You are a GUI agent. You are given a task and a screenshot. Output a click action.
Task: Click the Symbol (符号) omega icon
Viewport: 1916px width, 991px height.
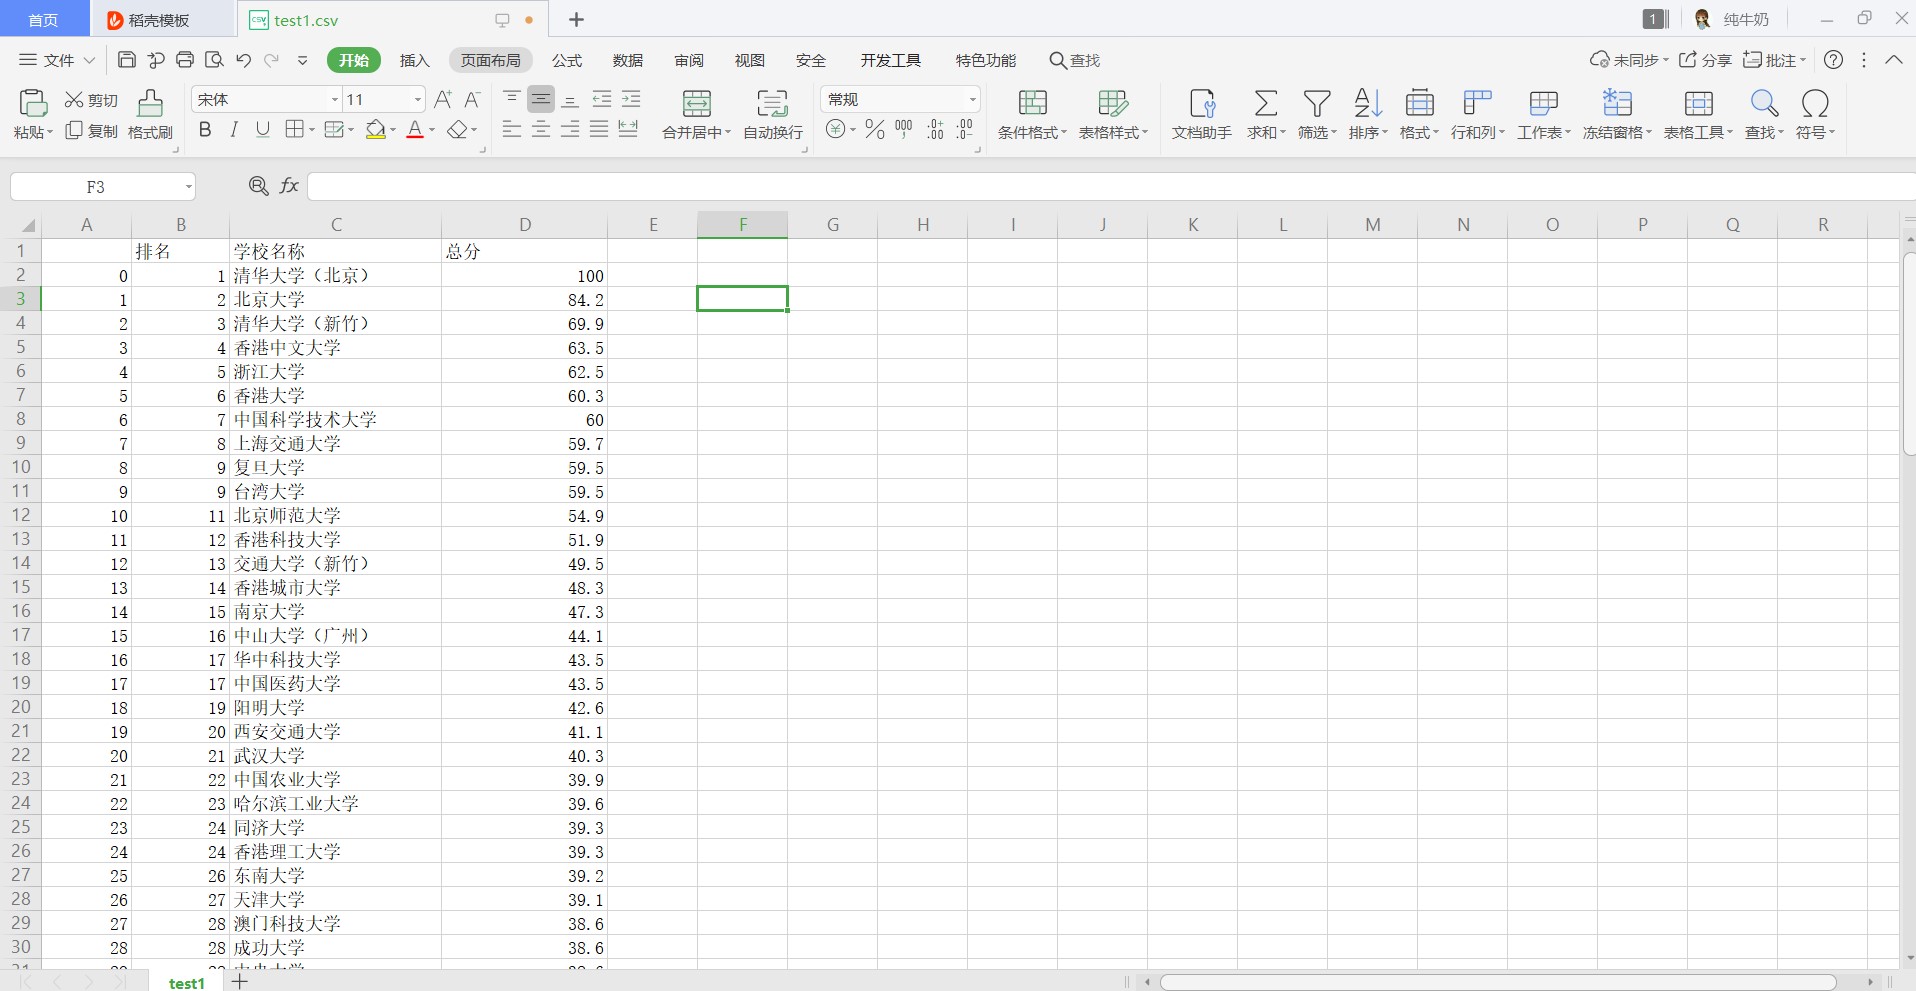coord(1815,103)
